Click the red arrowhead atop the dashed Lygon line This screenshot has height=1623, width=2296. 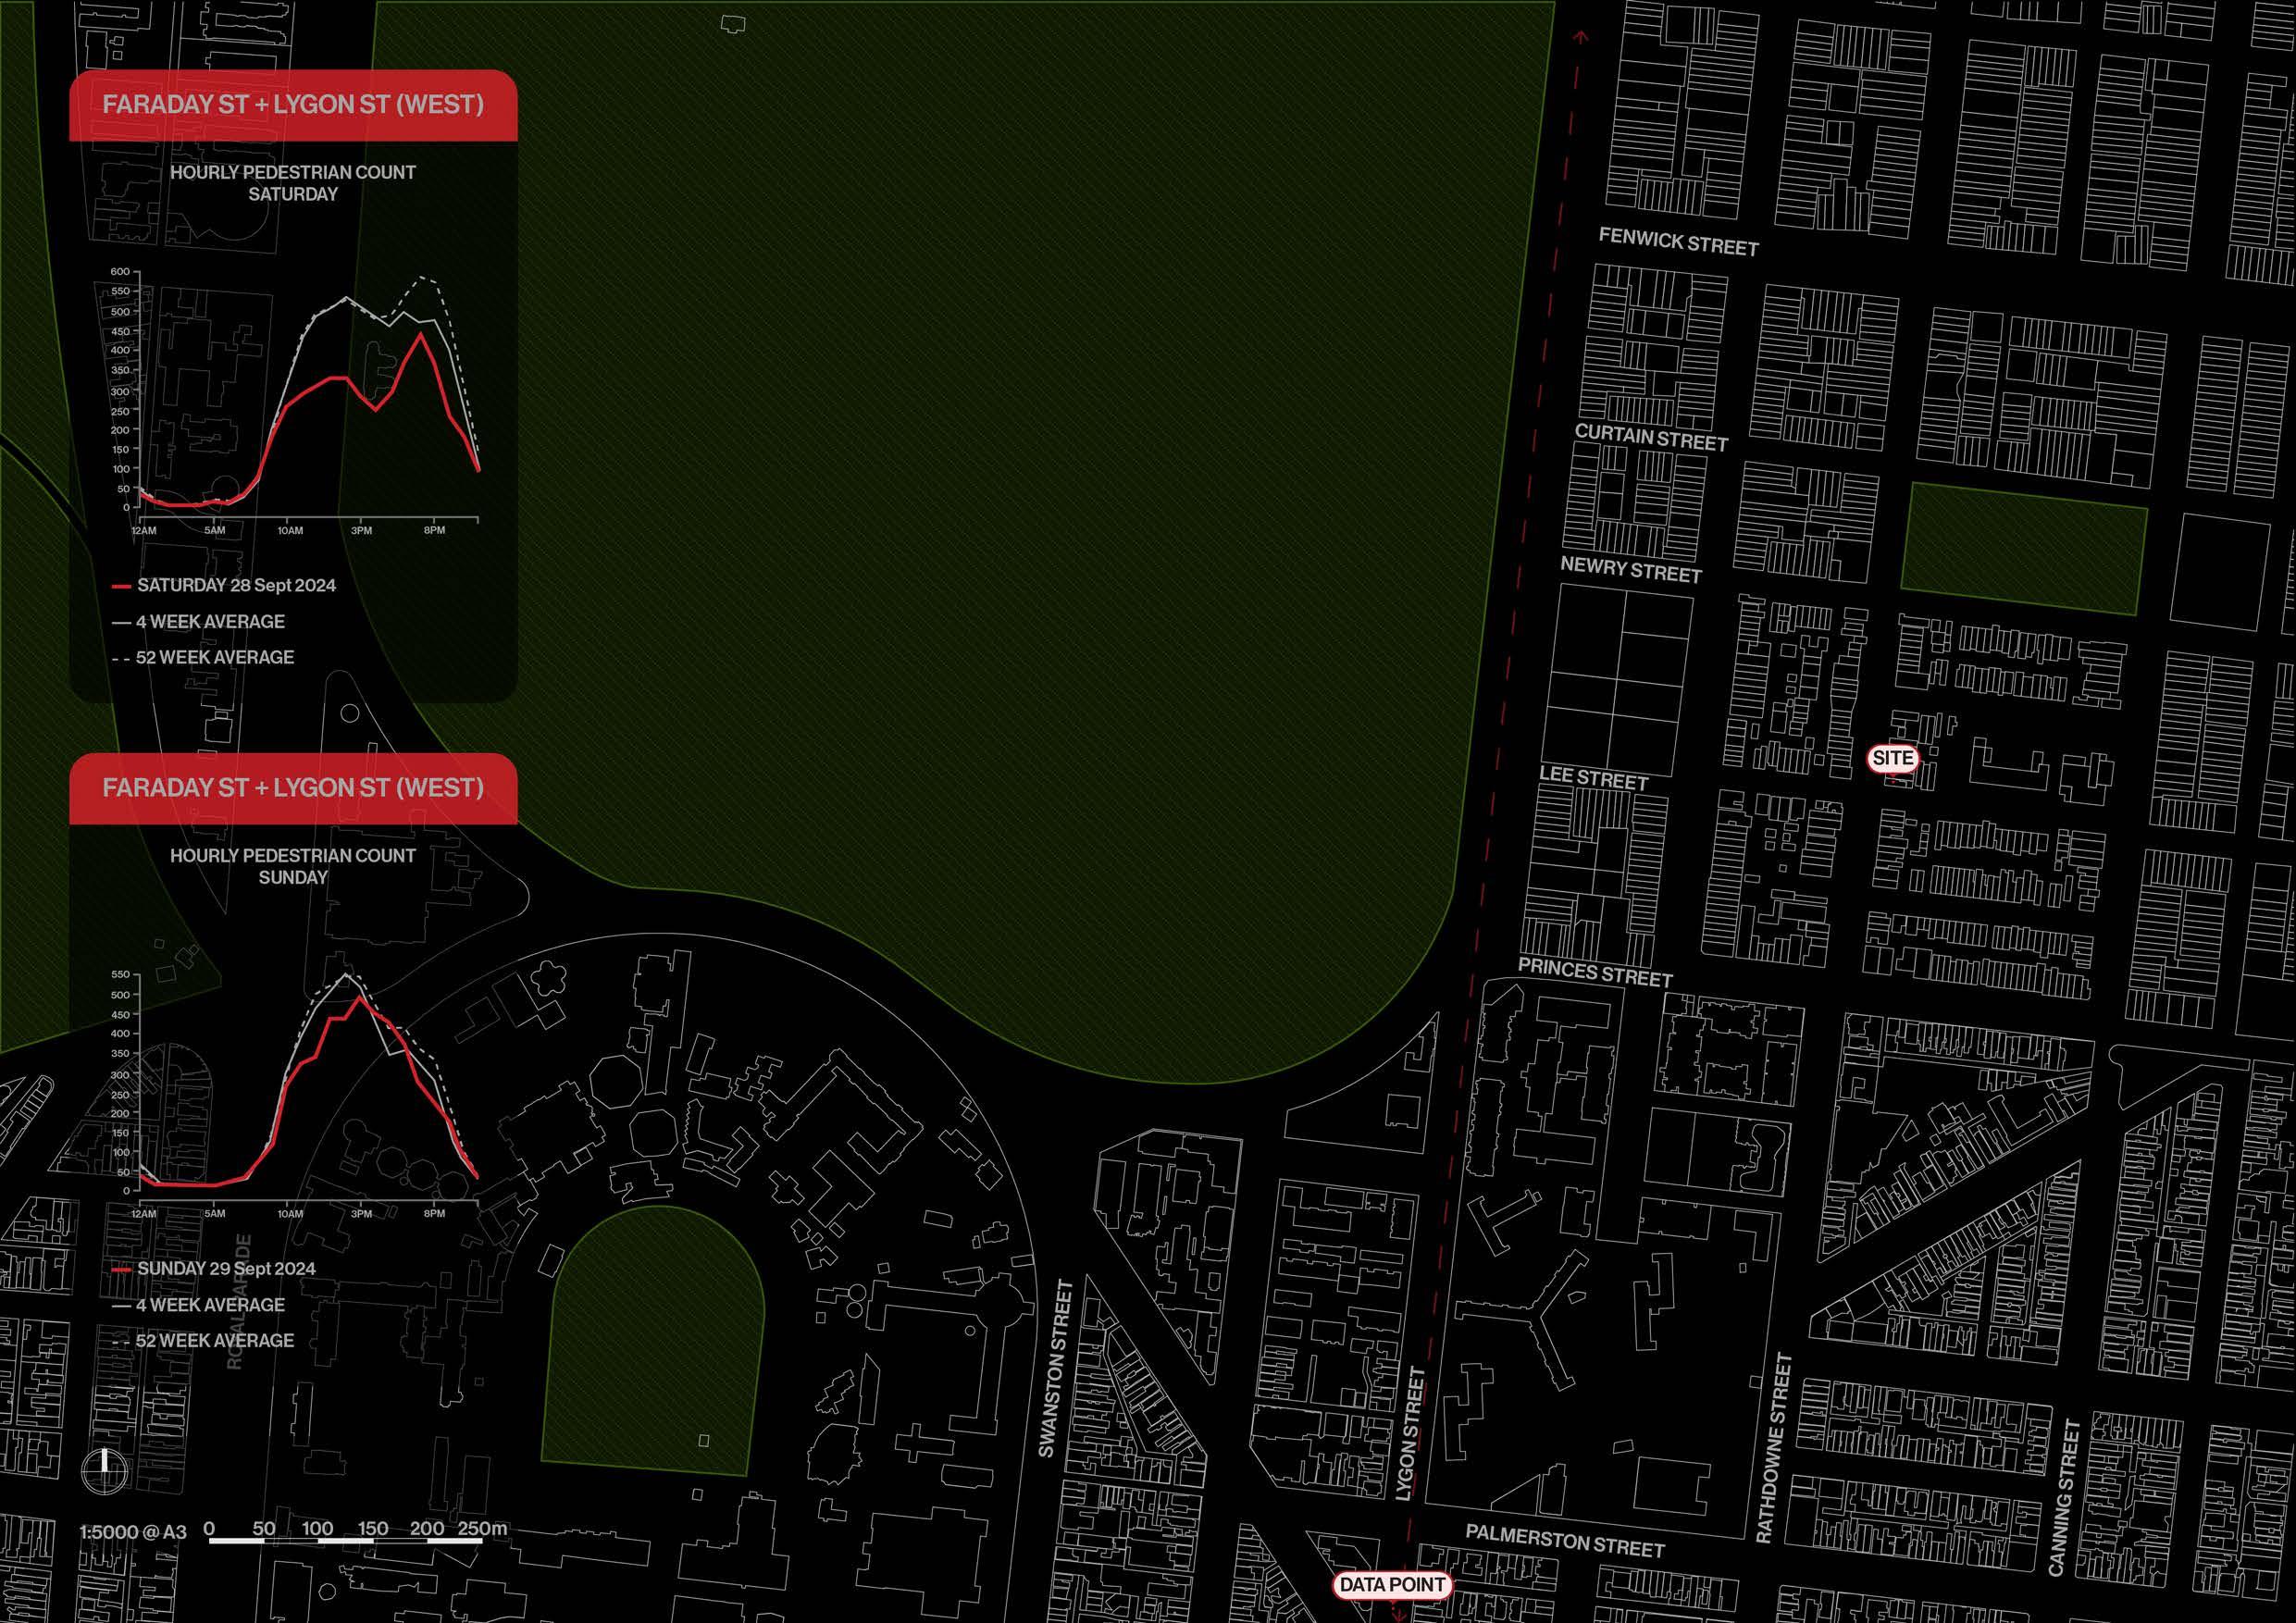coord(1581,38)
